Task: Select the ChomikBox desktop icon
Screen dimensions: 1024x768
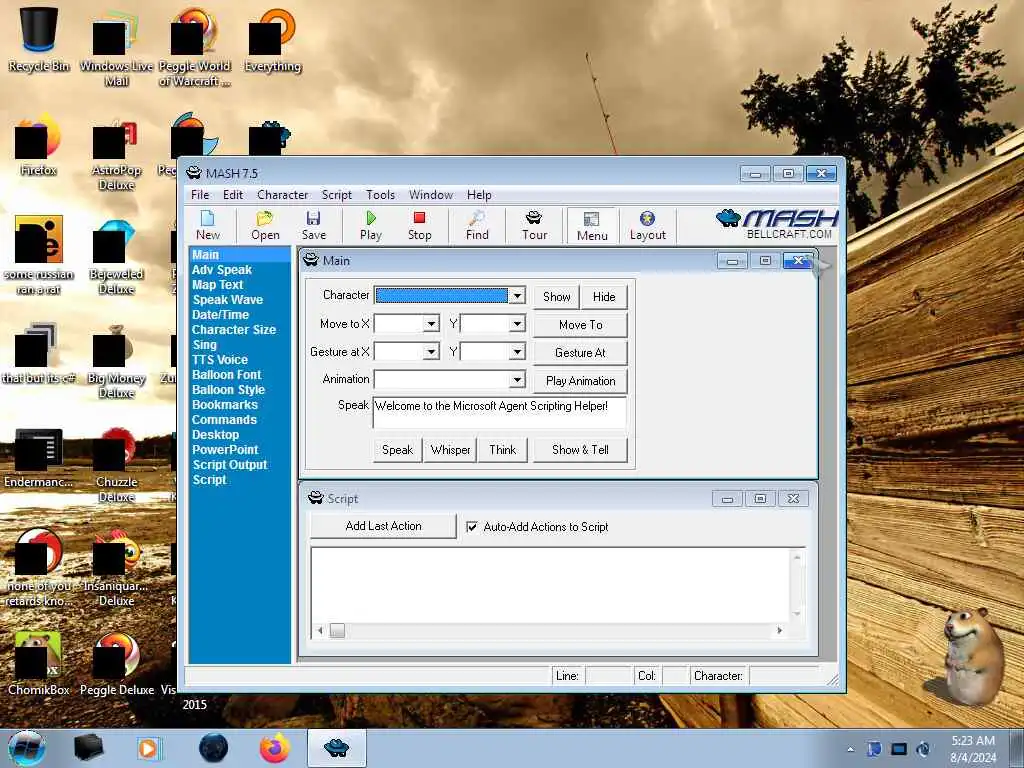Action: [39, 663]
